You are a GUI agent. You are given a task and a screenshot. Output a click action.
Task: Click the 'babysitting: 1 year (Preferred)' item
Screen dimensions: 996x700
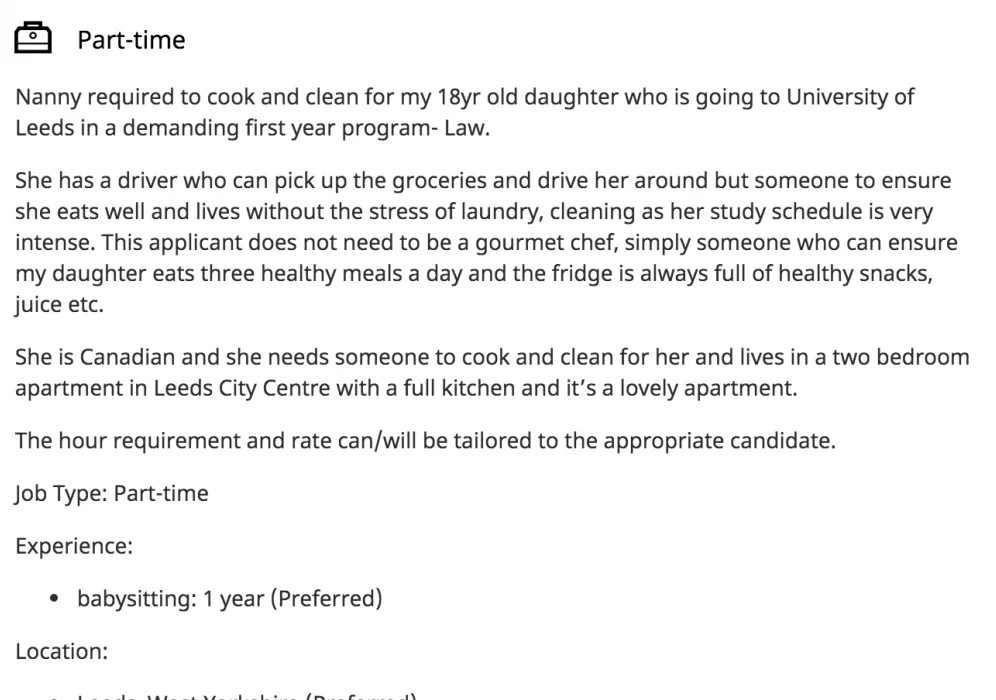[230, 598]
